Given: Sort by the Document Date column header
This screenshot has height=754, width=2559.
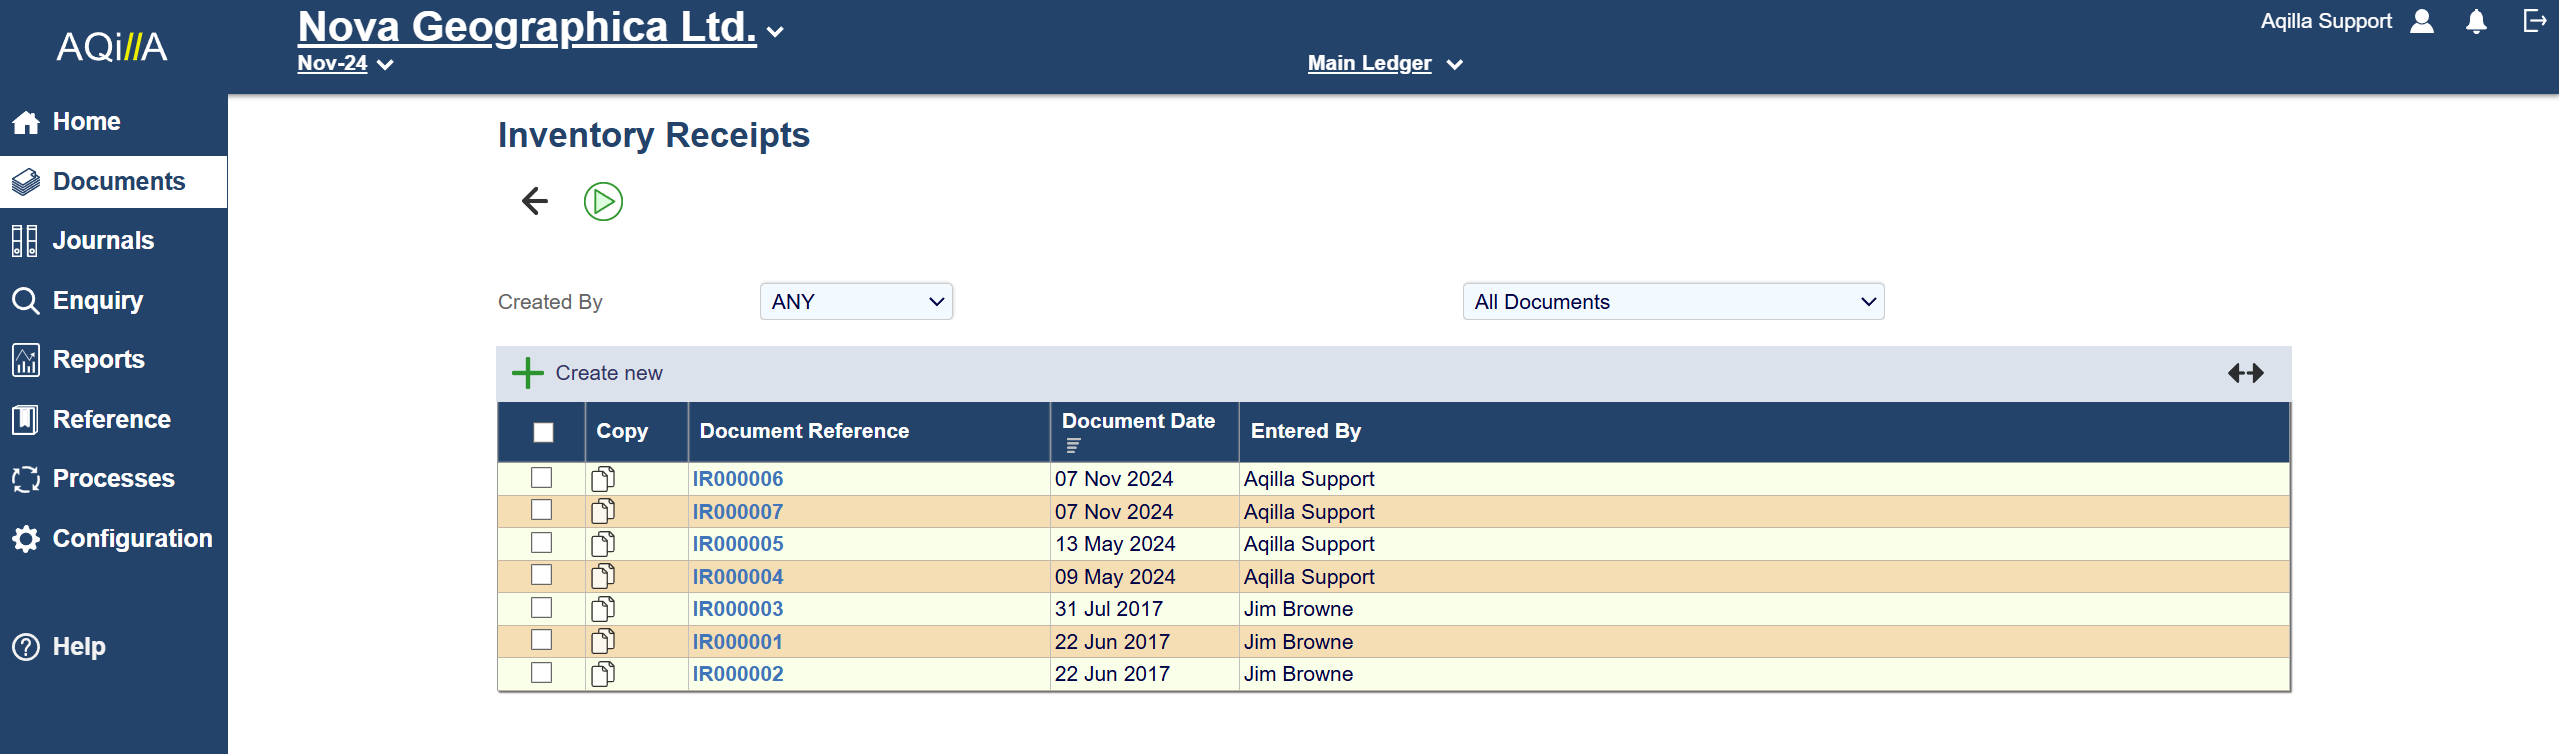Looking at the screenshot, I should click(1138, 422).
